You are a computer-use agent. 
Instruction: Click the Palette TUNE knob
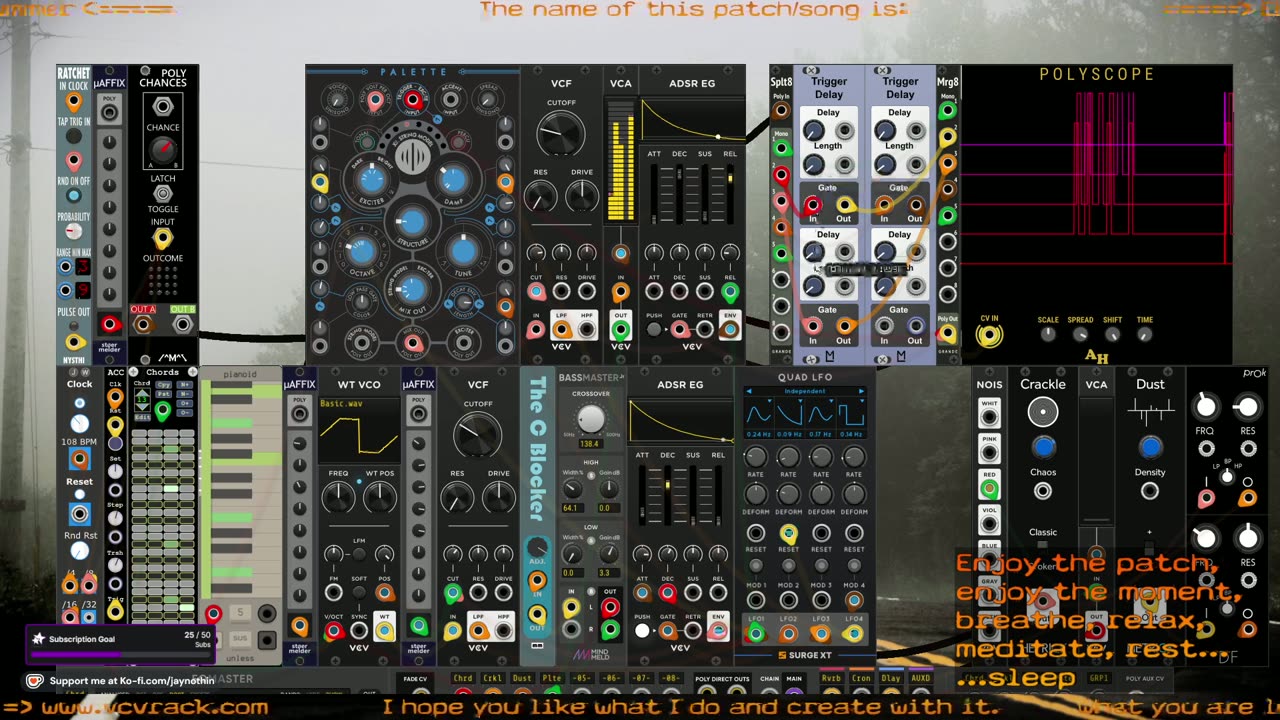tap(463, 250)
